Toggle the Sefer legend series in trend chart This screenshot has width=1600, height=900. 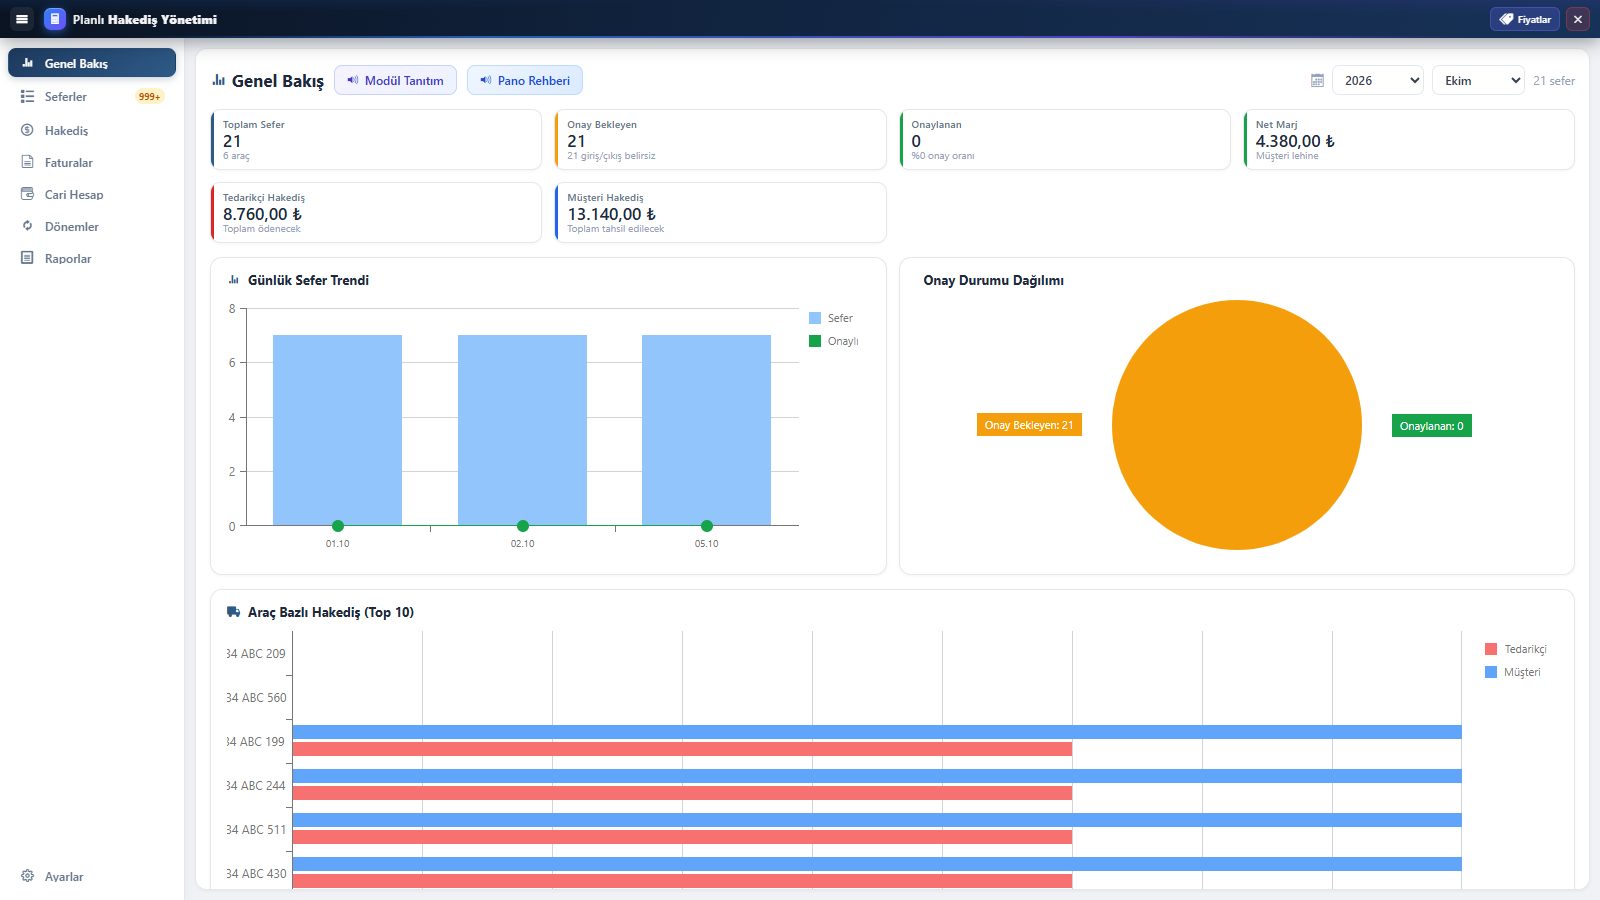(x=831, y=318)
